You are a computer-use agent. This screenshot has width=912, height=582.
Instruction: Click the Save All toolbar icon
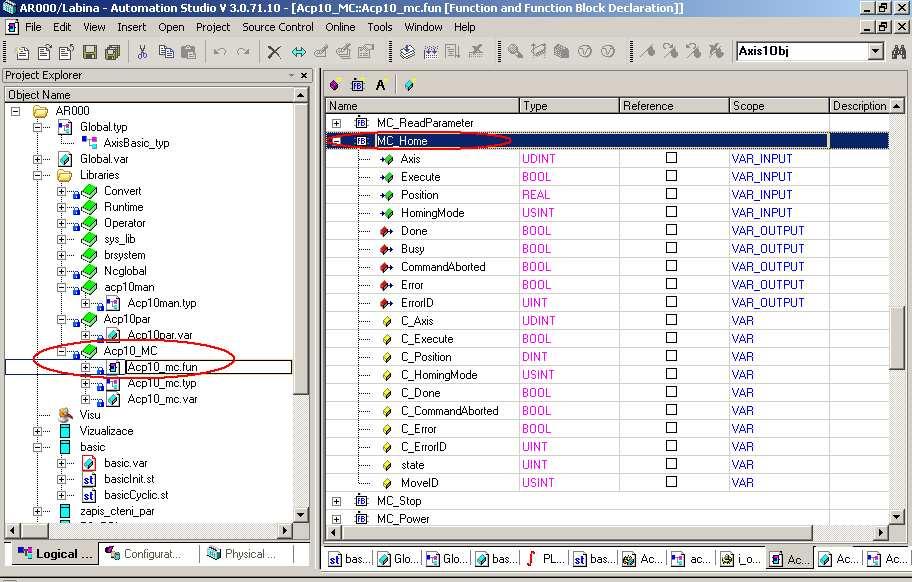tap(112, 52)
